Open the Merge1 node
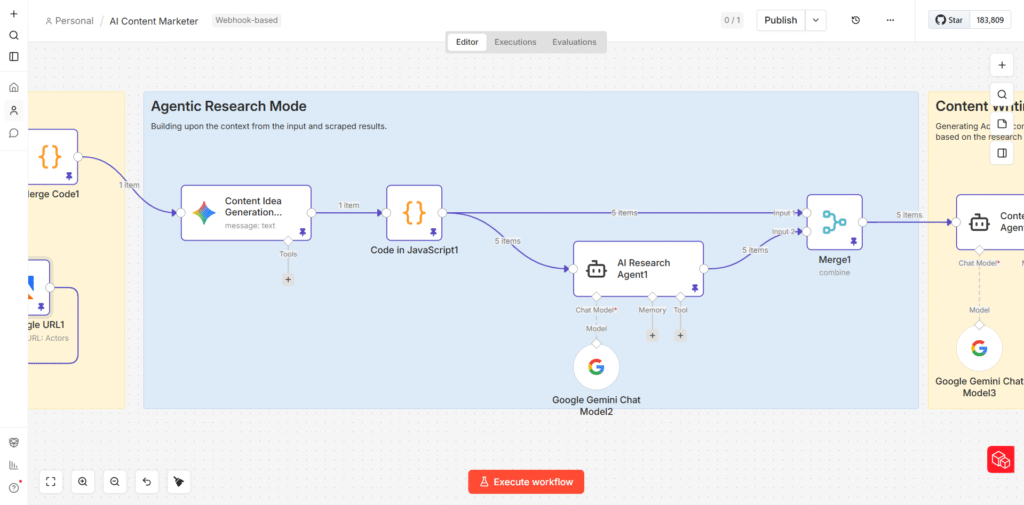This screenshot has width=1024, height=505. 834,222
